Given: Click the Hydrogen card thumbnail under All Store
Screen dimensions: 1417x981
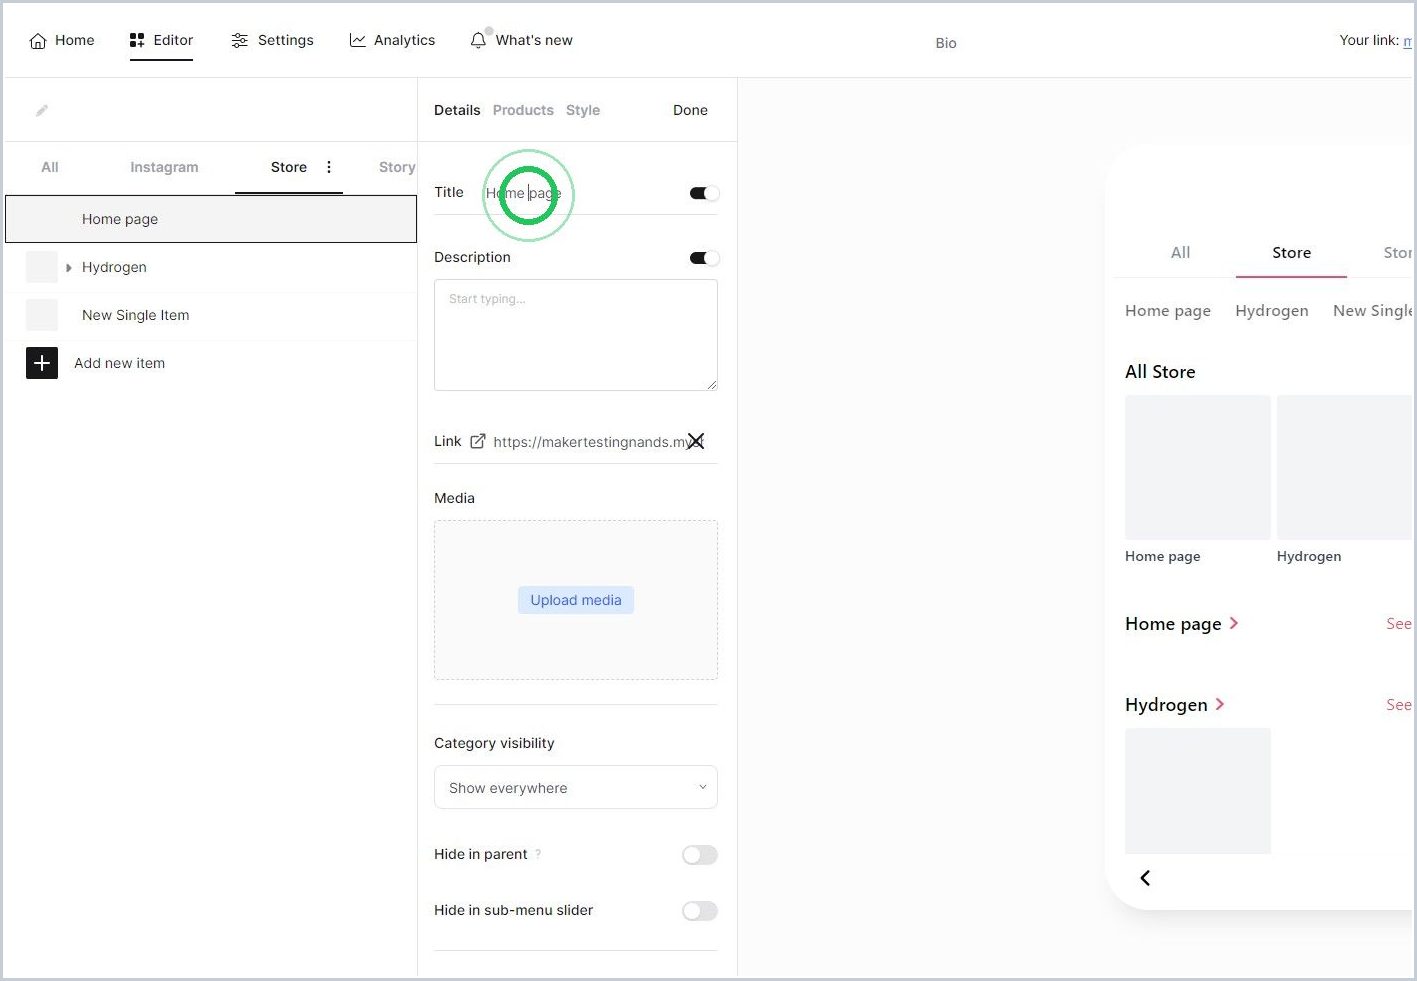Looking at the screenshot, I should pyautogui.click(x=1344, y=467).
